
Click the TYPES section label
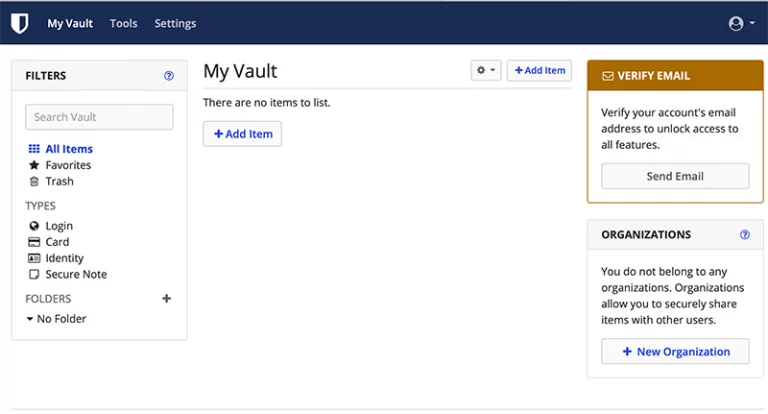point(40,206)
